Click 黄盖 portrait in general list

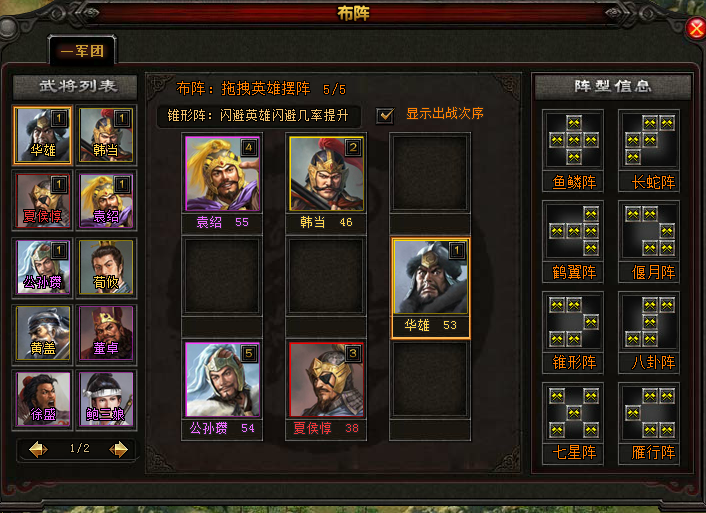click(43, 333)
